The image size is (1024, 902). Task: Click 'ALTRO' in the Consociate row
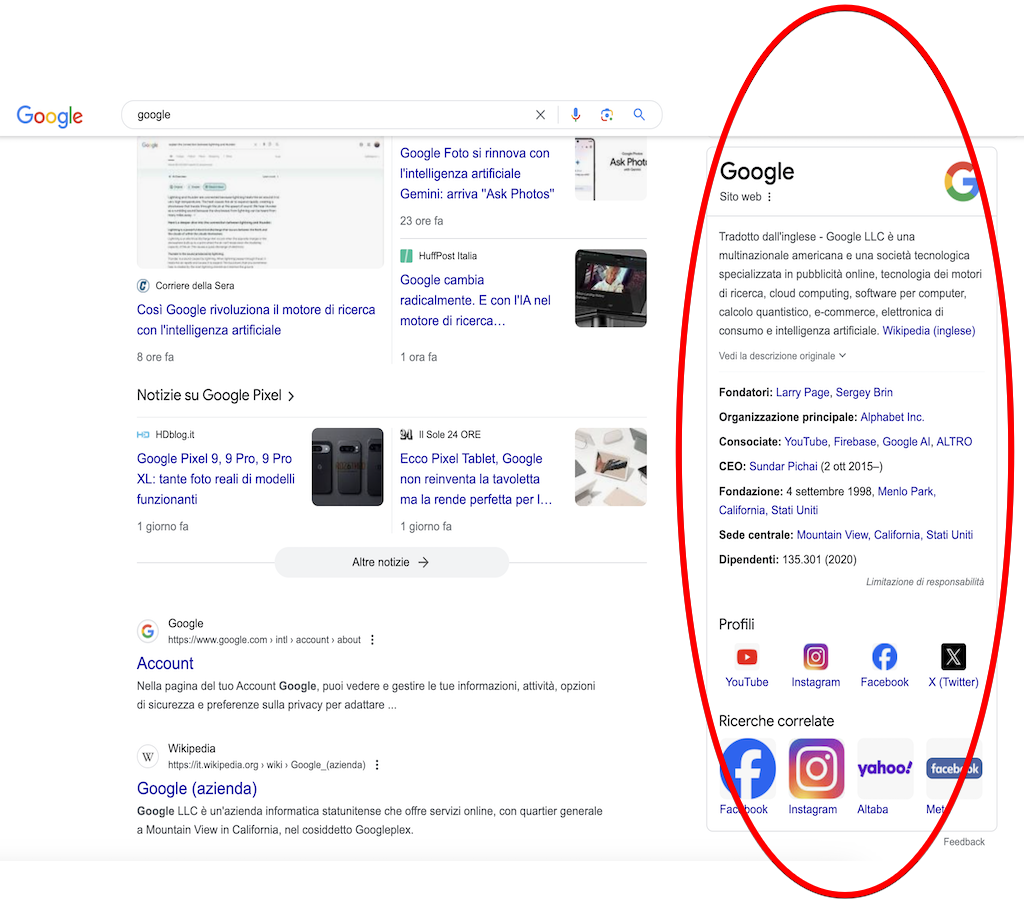click(954, 442)
